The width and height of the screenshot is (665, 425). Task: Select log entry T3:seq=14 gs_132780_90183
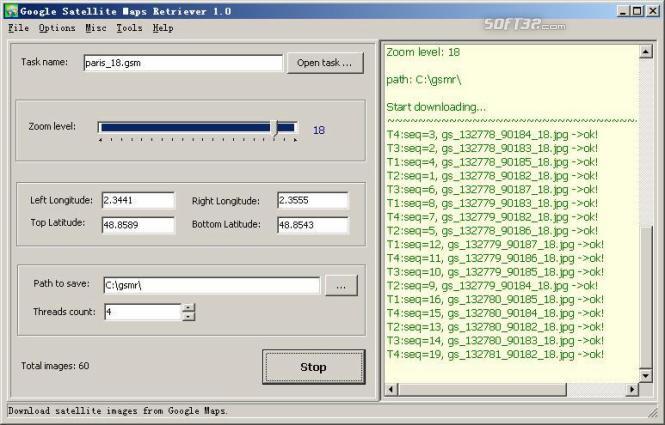coord(495,341)
